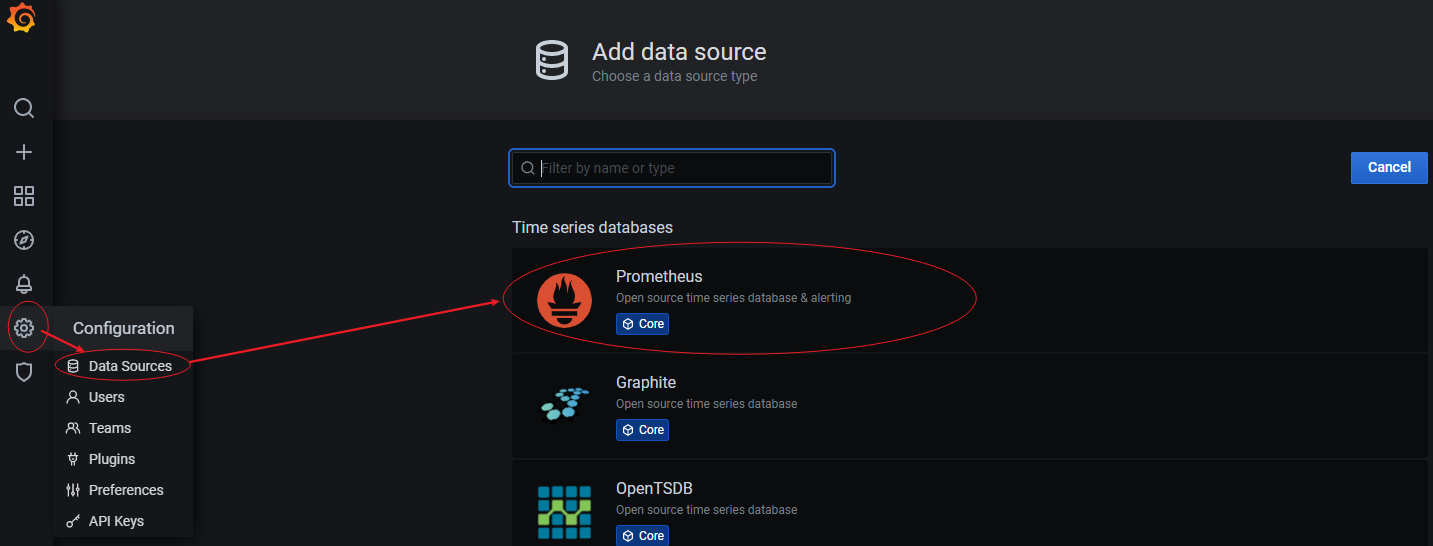Open Users in Configuration menu
Screen dimensions: 1433x546
coord(107,397)
